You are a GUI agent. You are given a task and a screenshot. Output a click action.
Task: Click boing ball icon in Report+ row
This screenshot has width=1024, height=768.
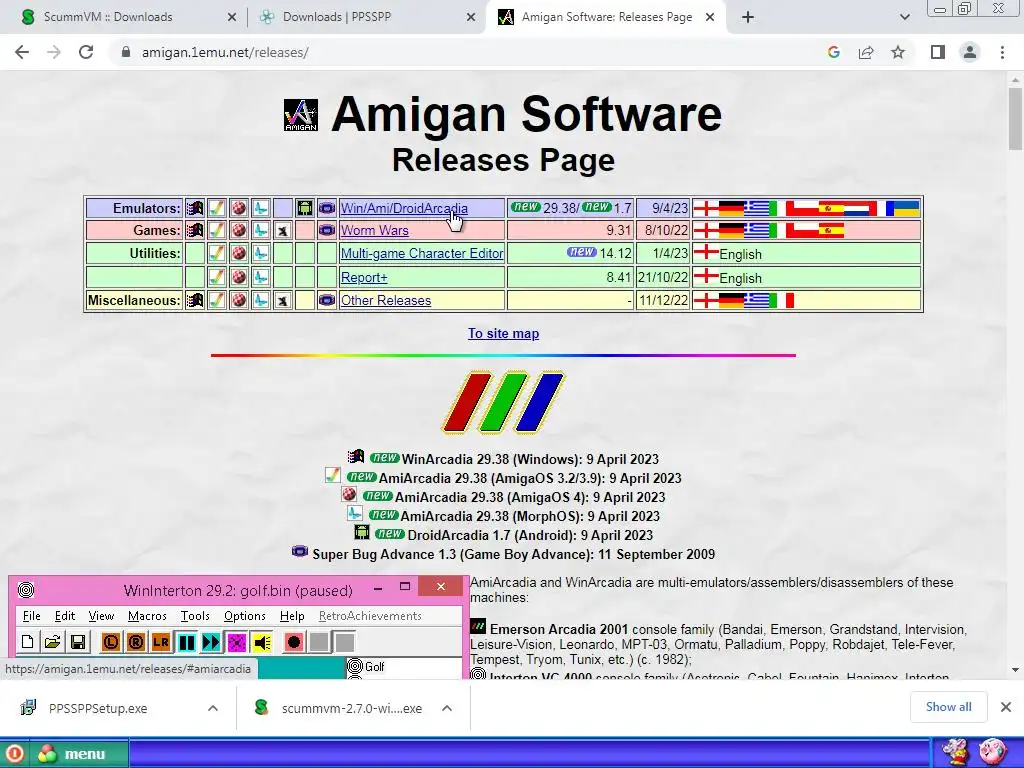pyautogui.click(x=239, y=277)
